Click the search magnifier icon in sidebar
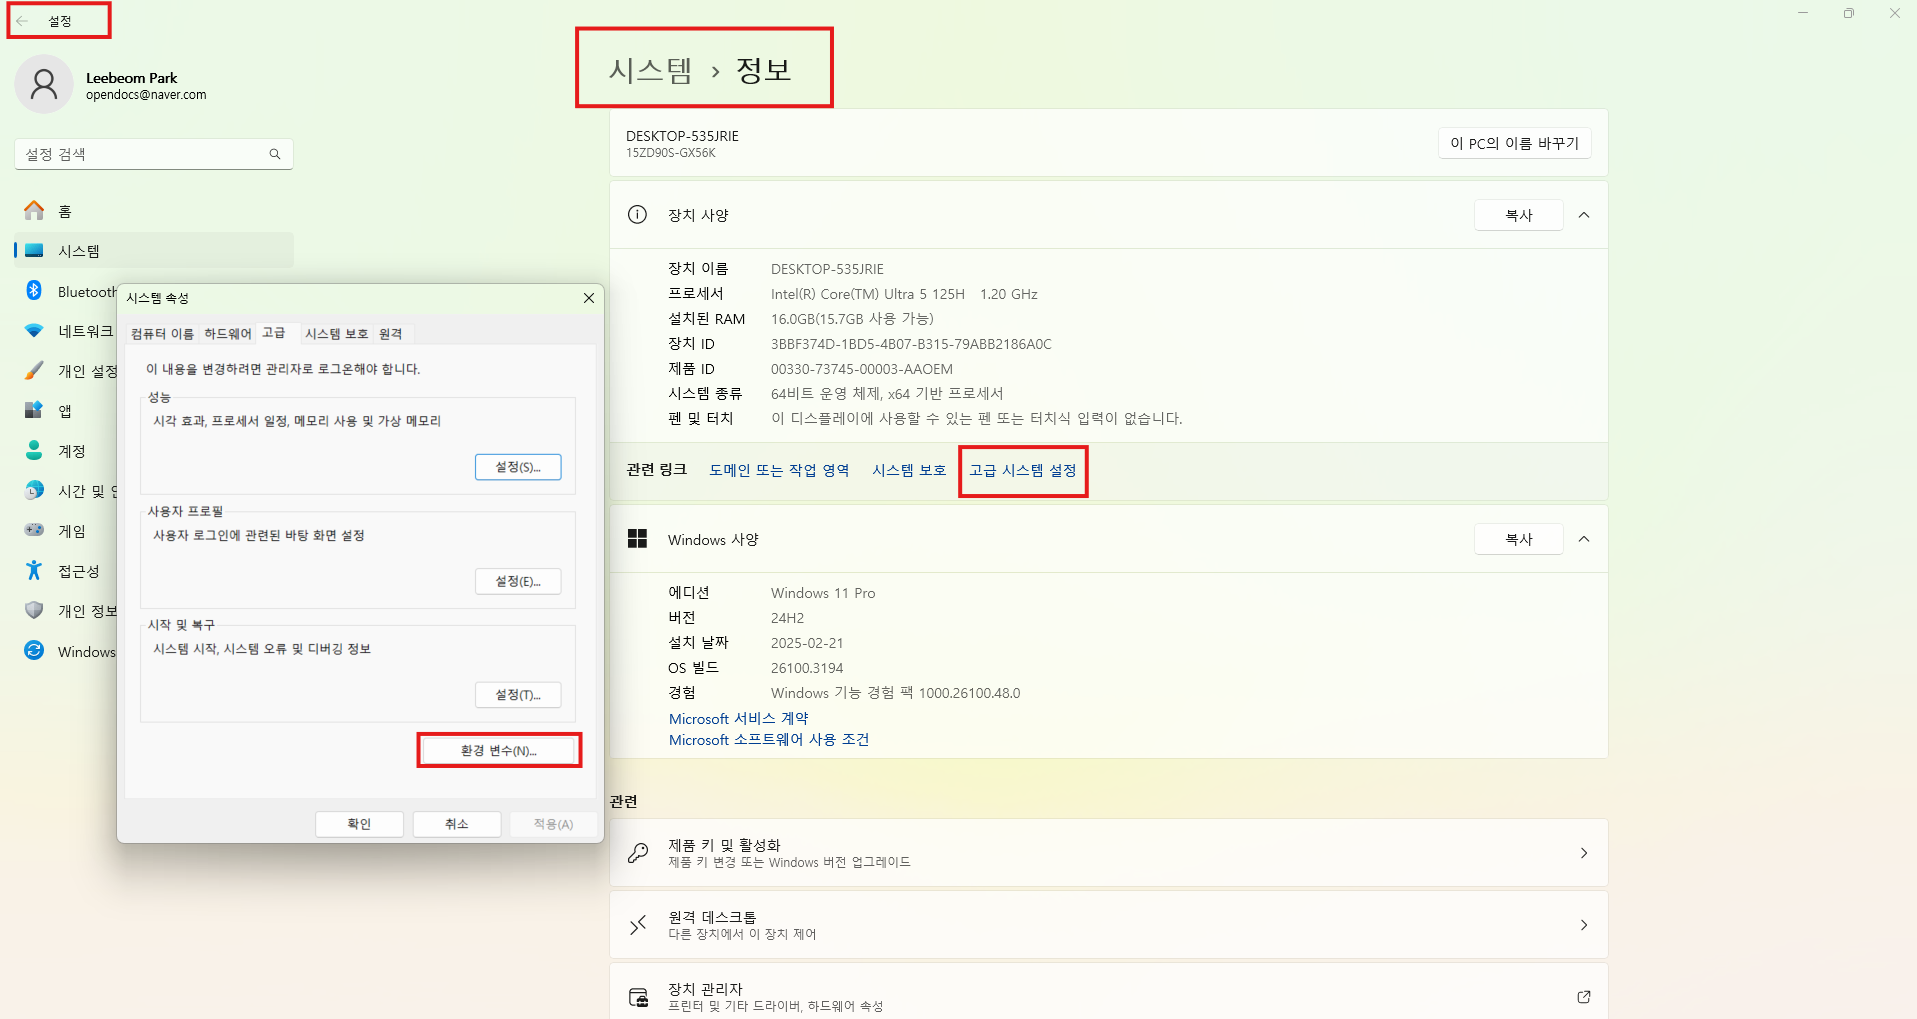Screen dimensions: 1917x1019 pos(275,154)
